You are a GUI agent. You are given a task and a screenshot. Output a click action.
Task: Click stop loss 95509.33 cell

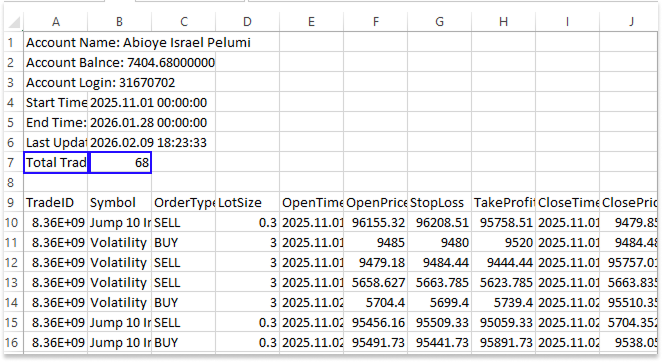pyautogui.click(x=440, y=323)
